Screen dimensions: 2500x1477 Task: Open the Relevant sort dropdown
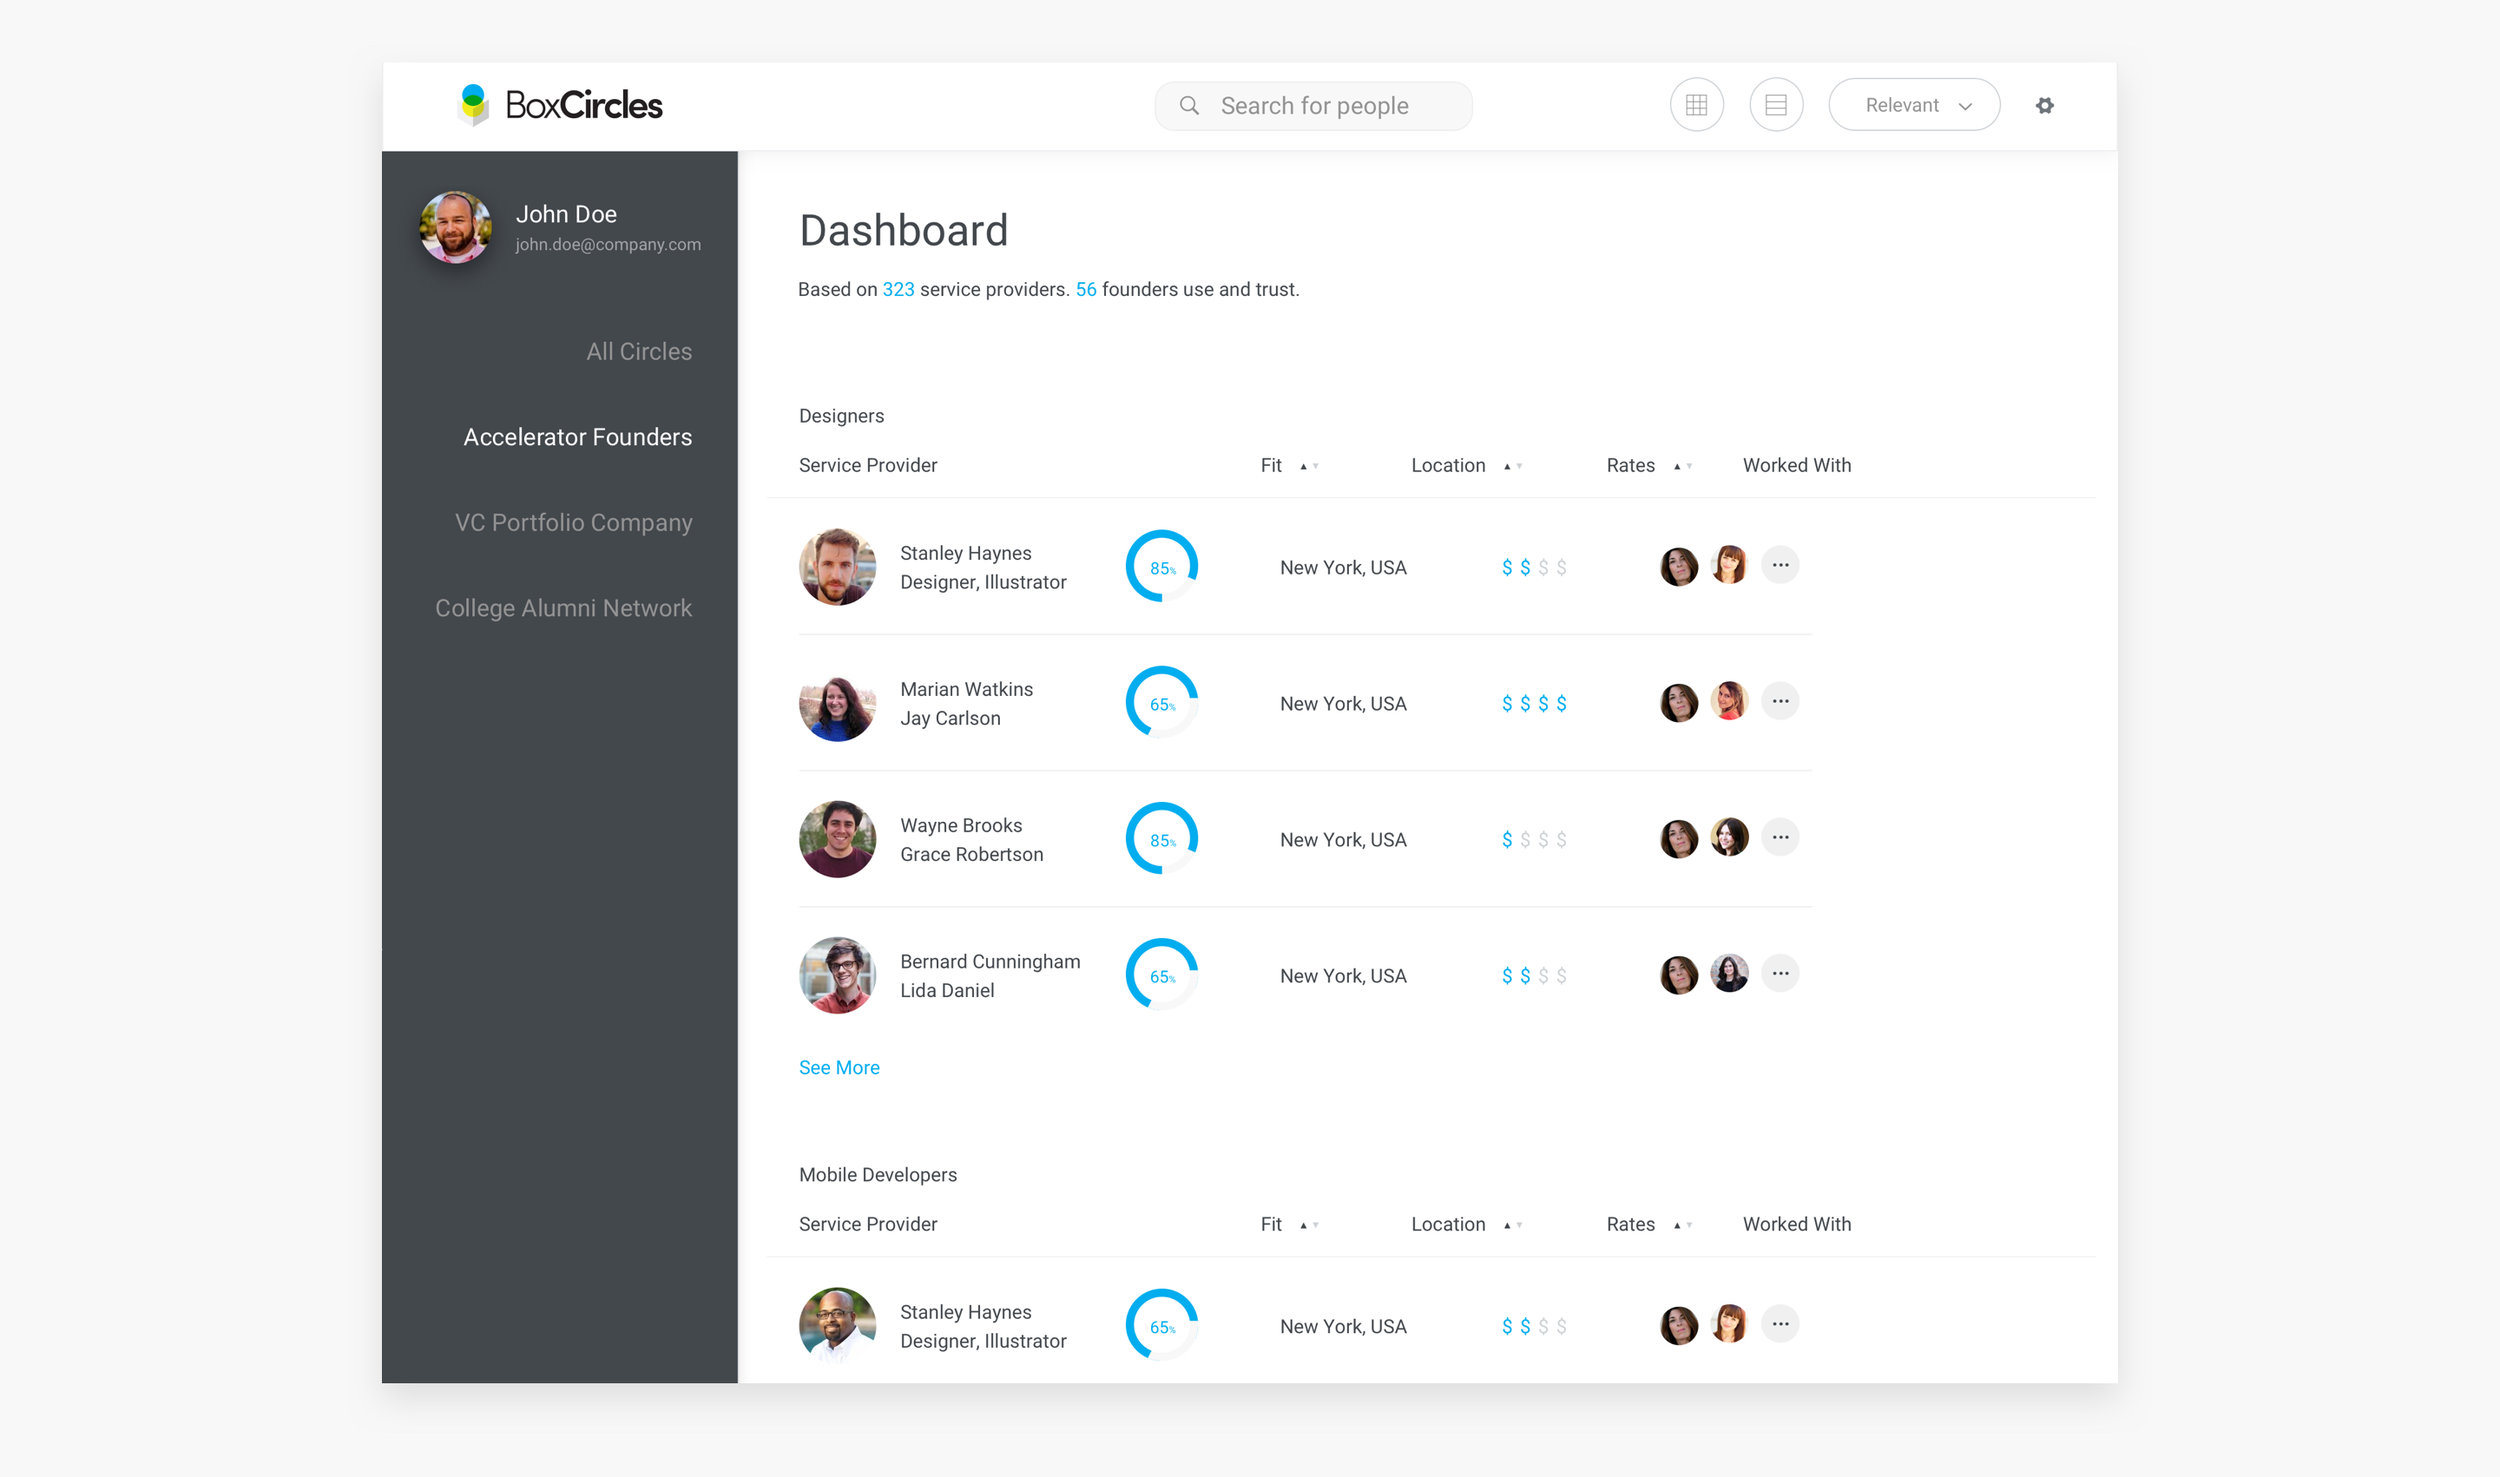pyautogui.click(x=1914, y=105)
